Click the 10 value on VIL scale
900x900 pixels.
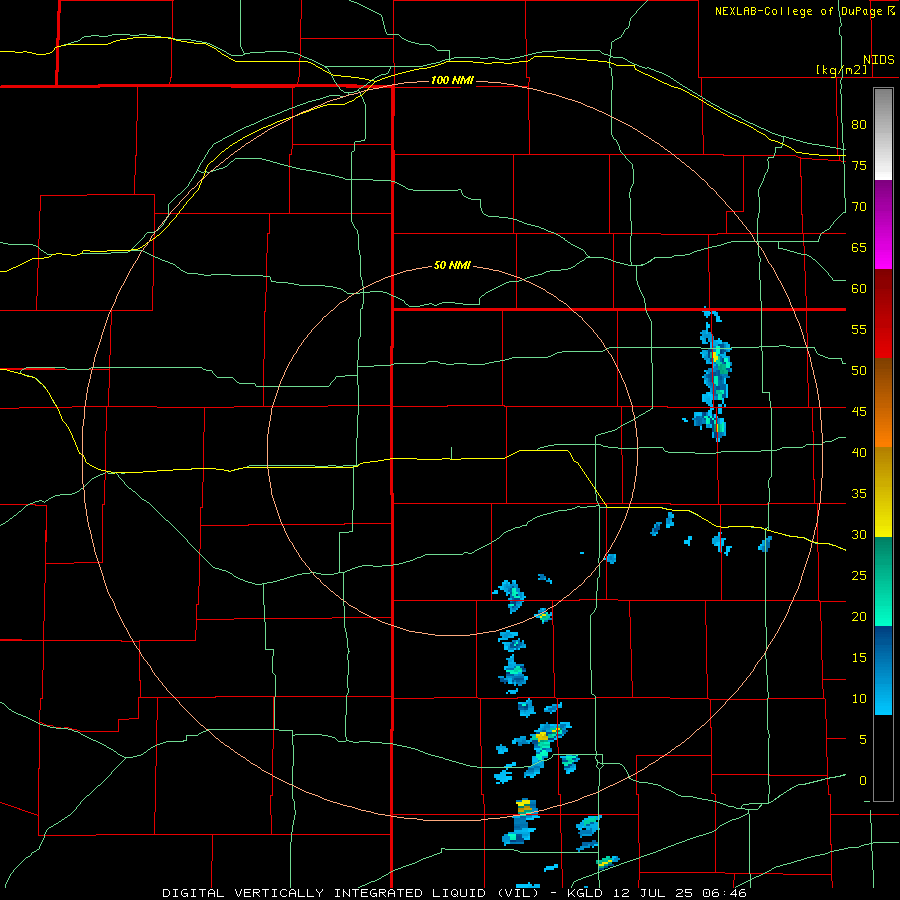pos(859,699)
